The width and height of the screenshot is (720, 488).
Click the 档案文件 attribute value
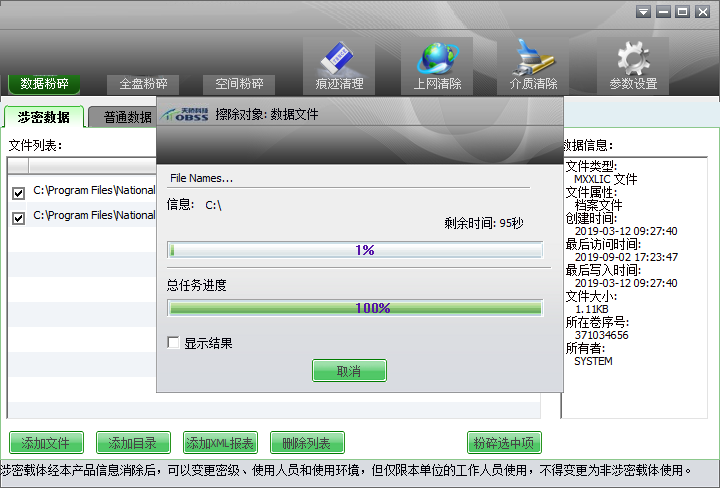pyautogui.click(x=598, y=205)
